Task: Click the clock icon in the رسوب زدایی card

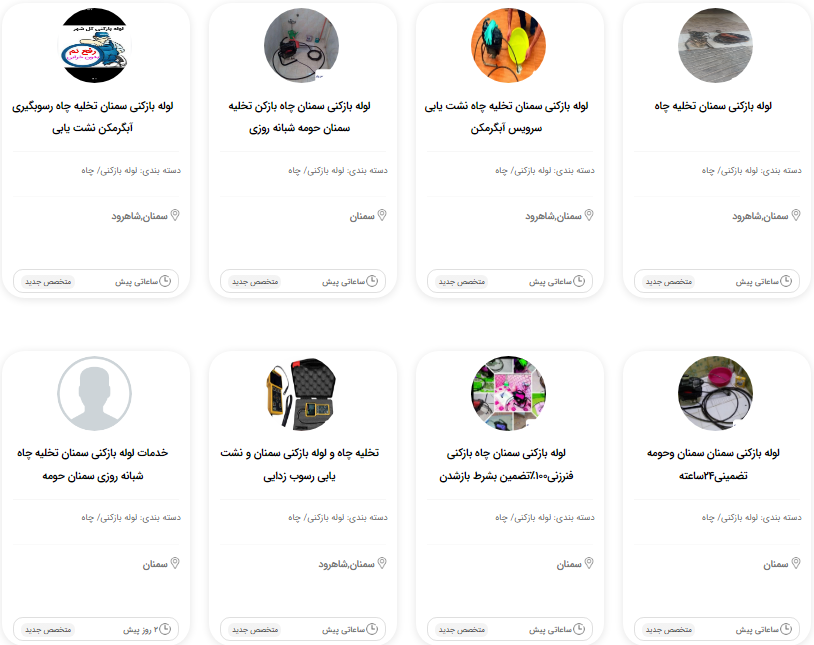Action: click(372, 629)
